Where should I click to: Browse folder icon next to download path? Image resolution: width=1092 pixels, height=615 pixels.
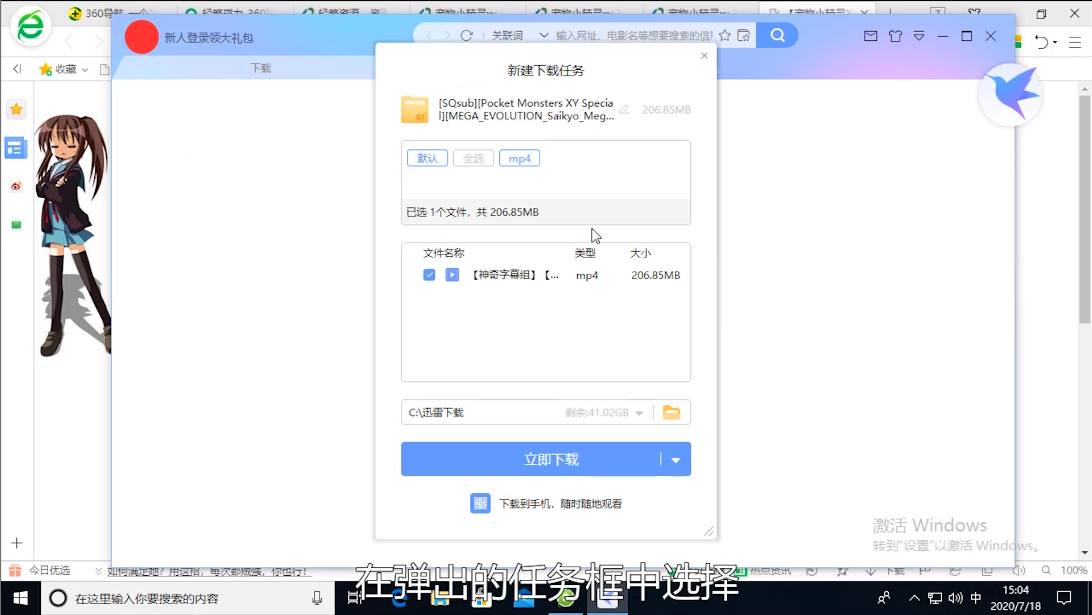(671, 412)
